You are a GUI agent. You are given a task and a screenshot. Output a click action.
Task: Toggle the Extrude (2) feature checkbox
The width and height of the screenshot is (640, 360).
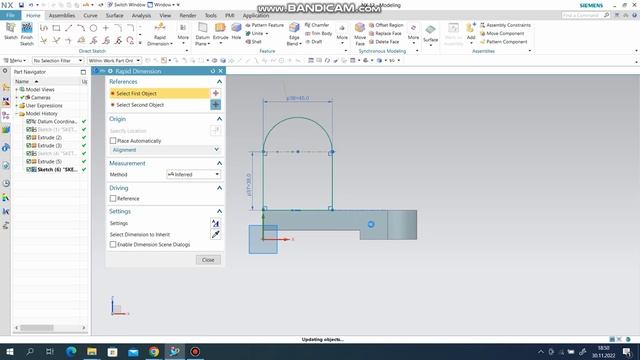pos(29,138)
